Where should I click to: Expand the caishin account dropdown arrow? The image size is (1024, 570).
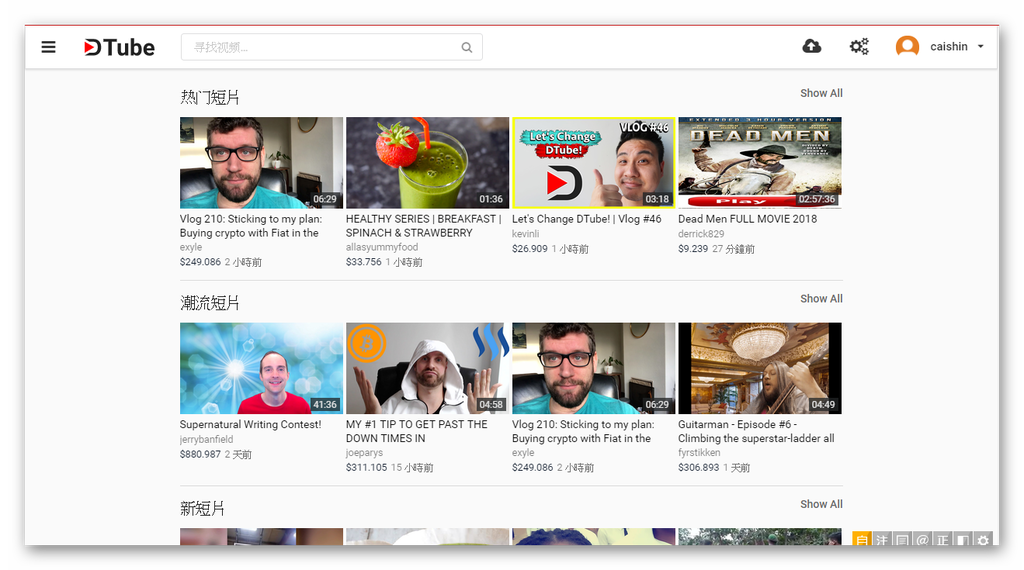point(980,46)
